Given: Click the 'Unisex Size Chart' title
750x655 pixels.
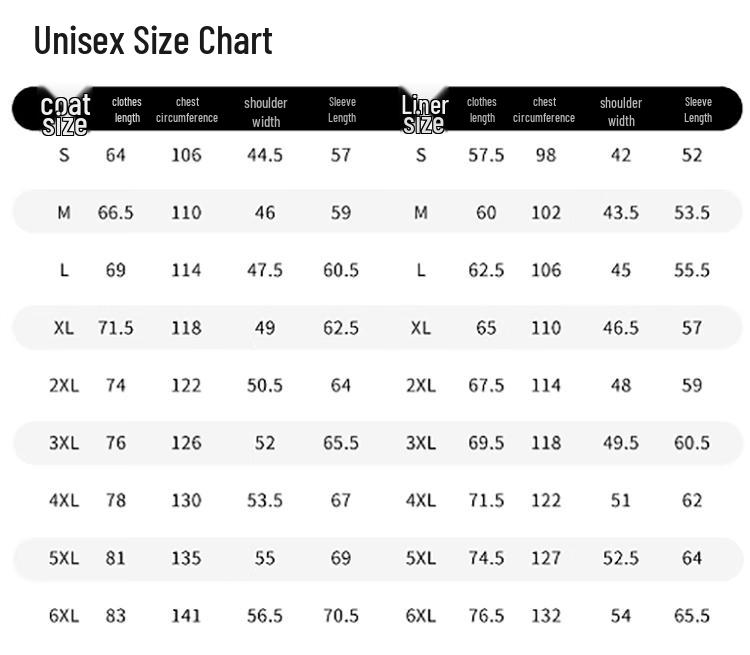Looking at the screenshot, I should pyautogui.click(x=153, y=41).
